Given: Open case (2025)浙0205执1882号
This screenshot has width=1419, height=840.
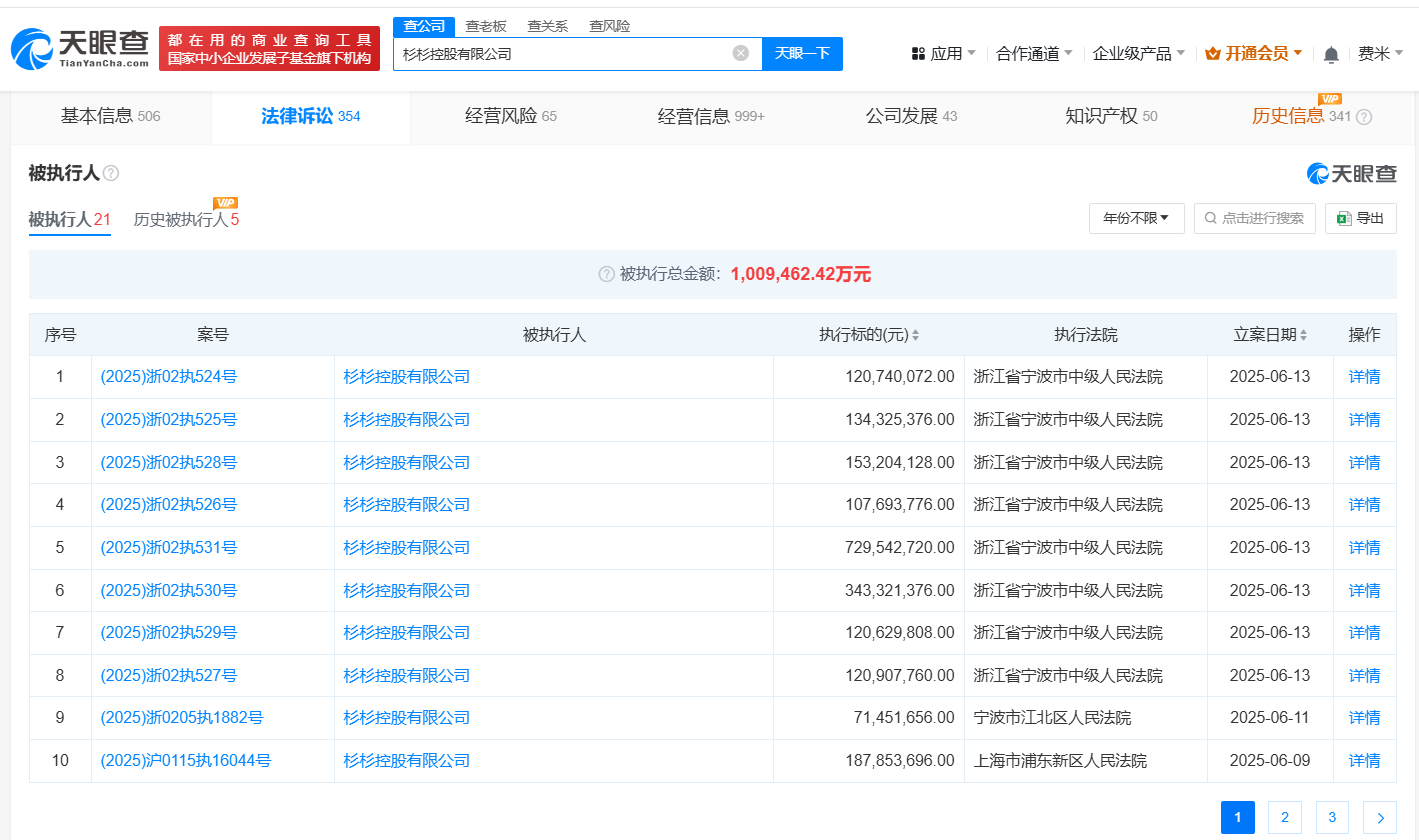Looking at the screenshot, I should point(182,718).
